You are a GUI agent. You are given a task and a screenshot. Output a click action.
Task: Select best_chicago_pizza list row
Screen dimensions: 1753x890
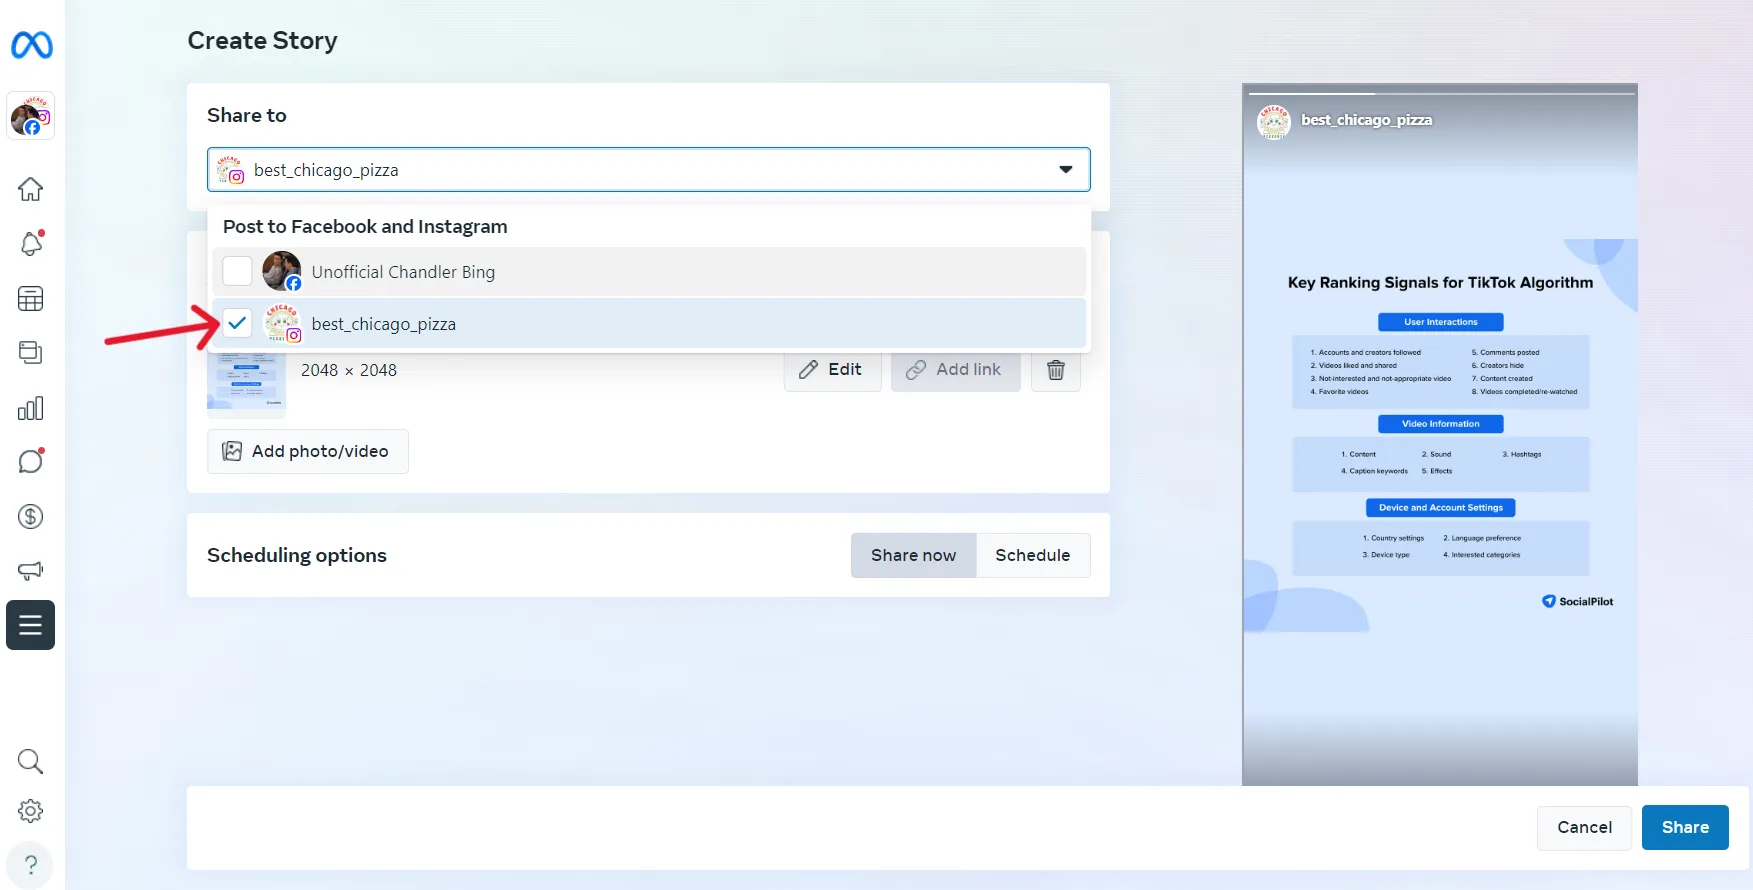coord(648,324)
